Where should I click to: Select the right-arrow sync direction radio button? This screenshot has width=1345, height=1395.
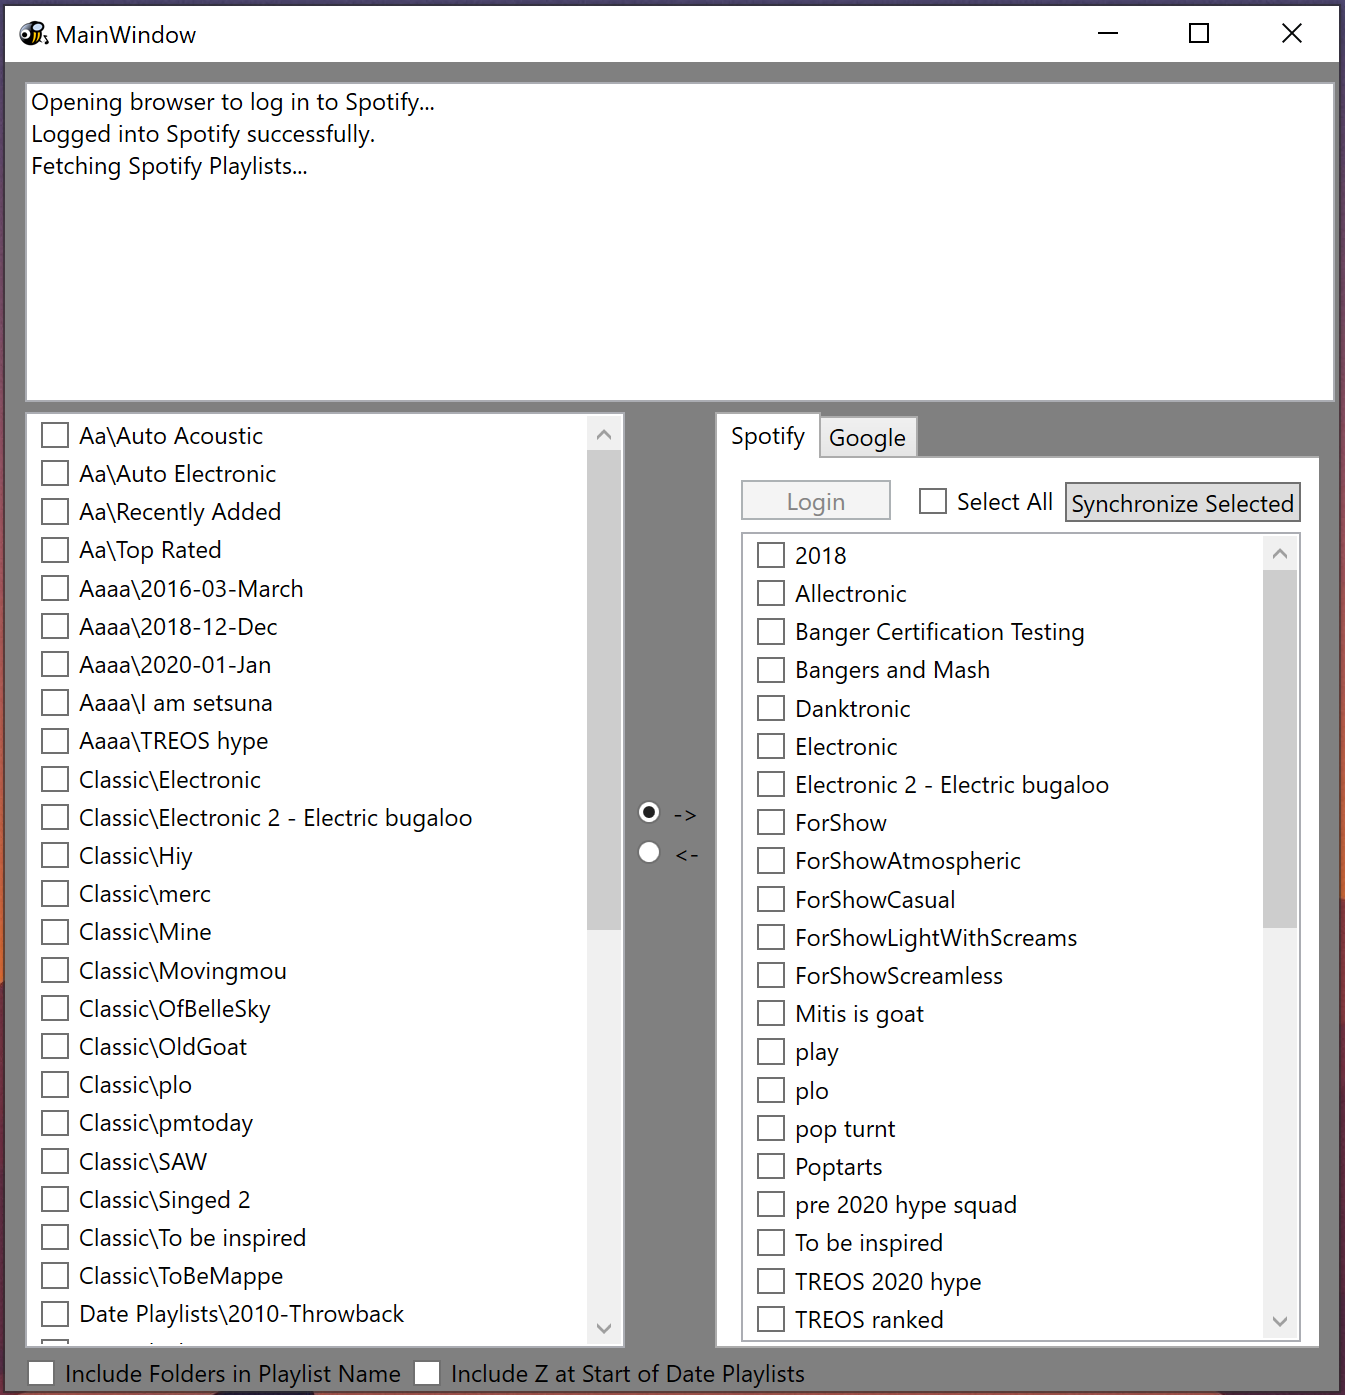[649, 812]
